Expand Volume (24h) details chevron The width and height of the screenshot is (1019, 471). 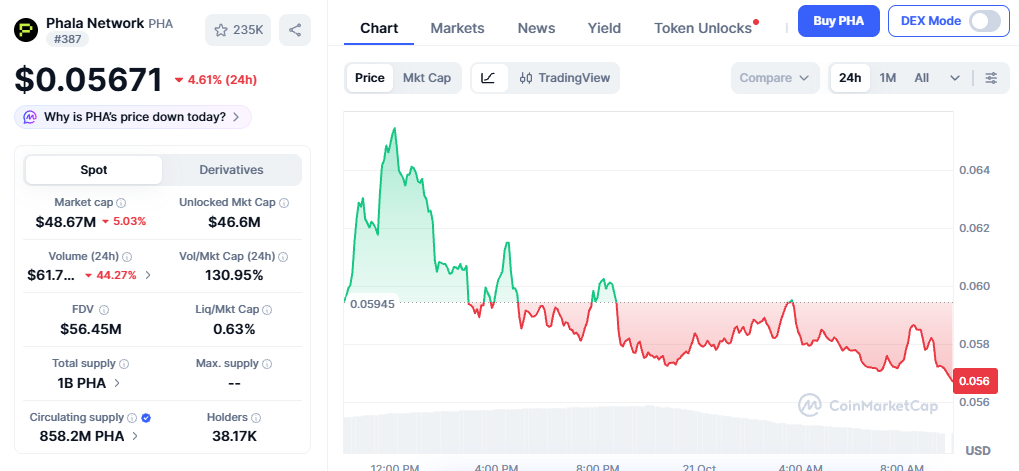148,275
